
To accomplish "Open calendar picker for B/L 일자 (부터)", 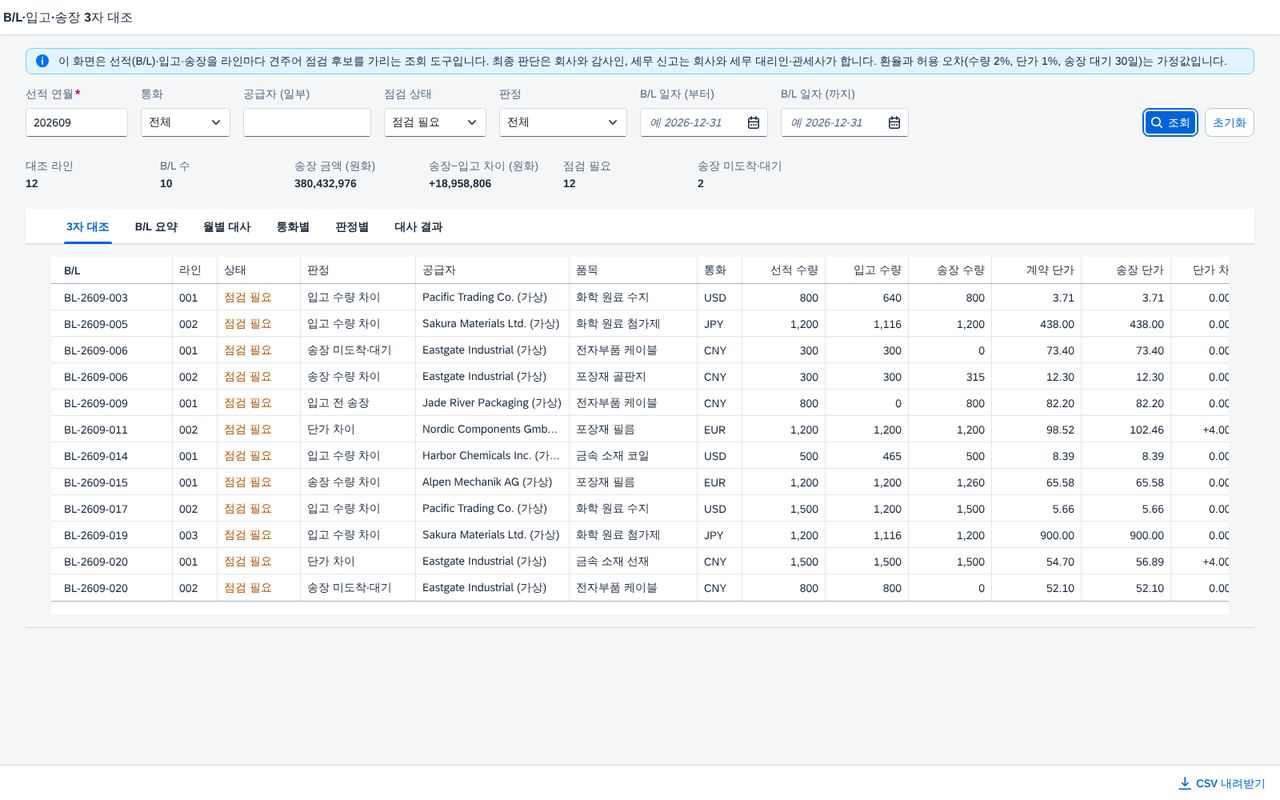I will click(753, 123).
